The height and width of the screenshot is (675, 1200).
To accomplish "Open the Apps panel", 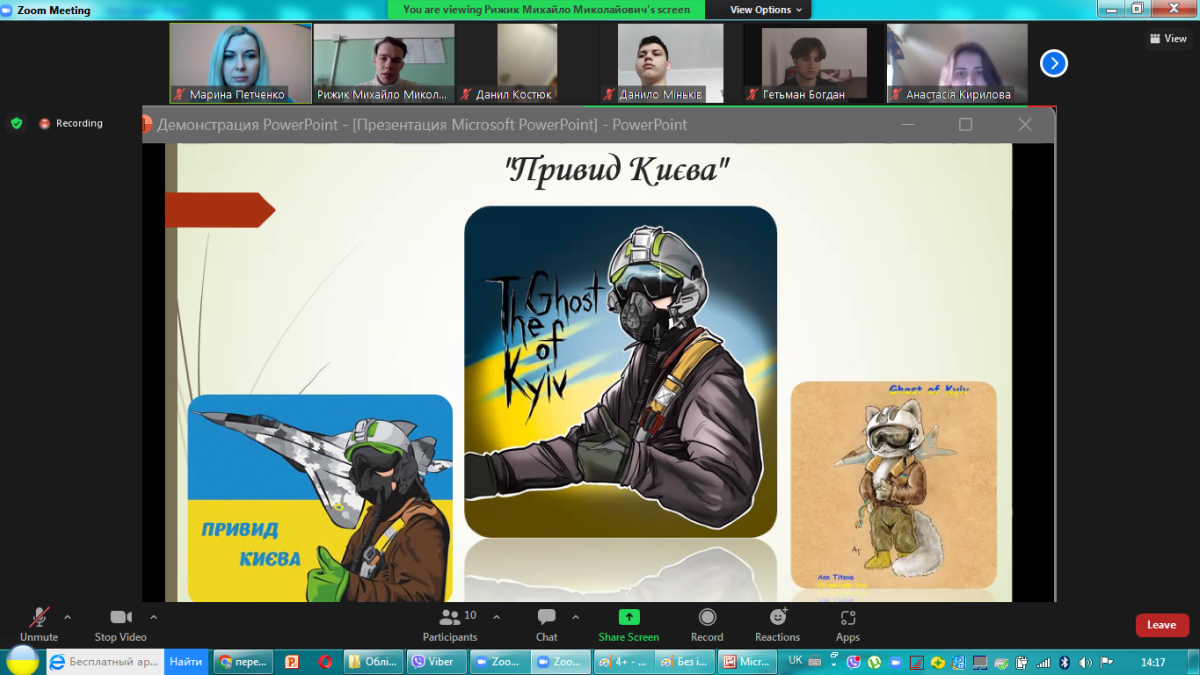I will (x=848, y=623).
